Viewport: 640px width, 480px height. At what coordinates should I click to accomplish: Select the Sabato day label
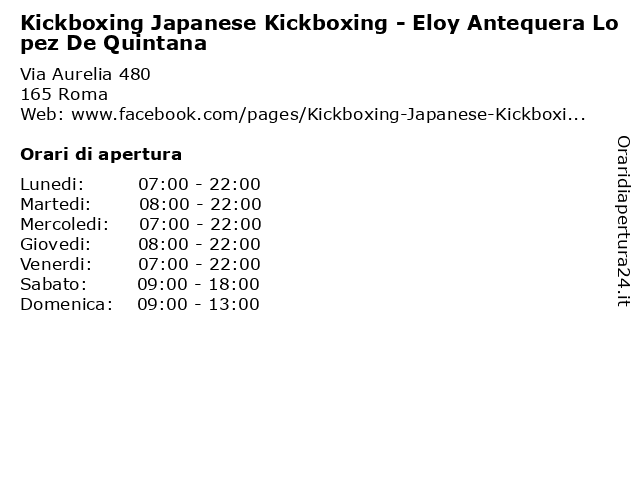[x=53, y=284]
